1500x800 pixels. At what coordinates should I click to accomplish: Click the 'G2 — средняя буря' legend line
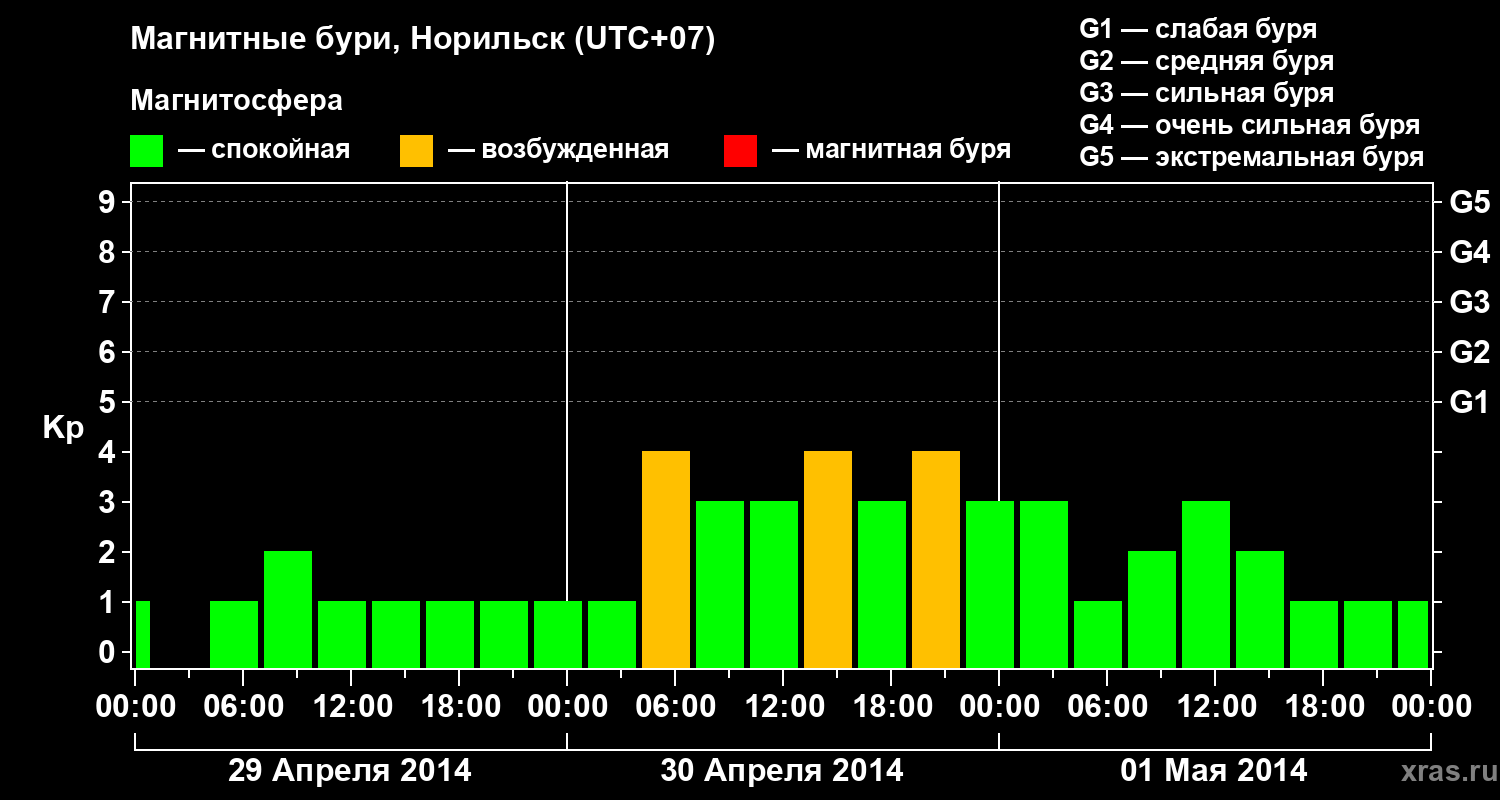click(1207, 61)
